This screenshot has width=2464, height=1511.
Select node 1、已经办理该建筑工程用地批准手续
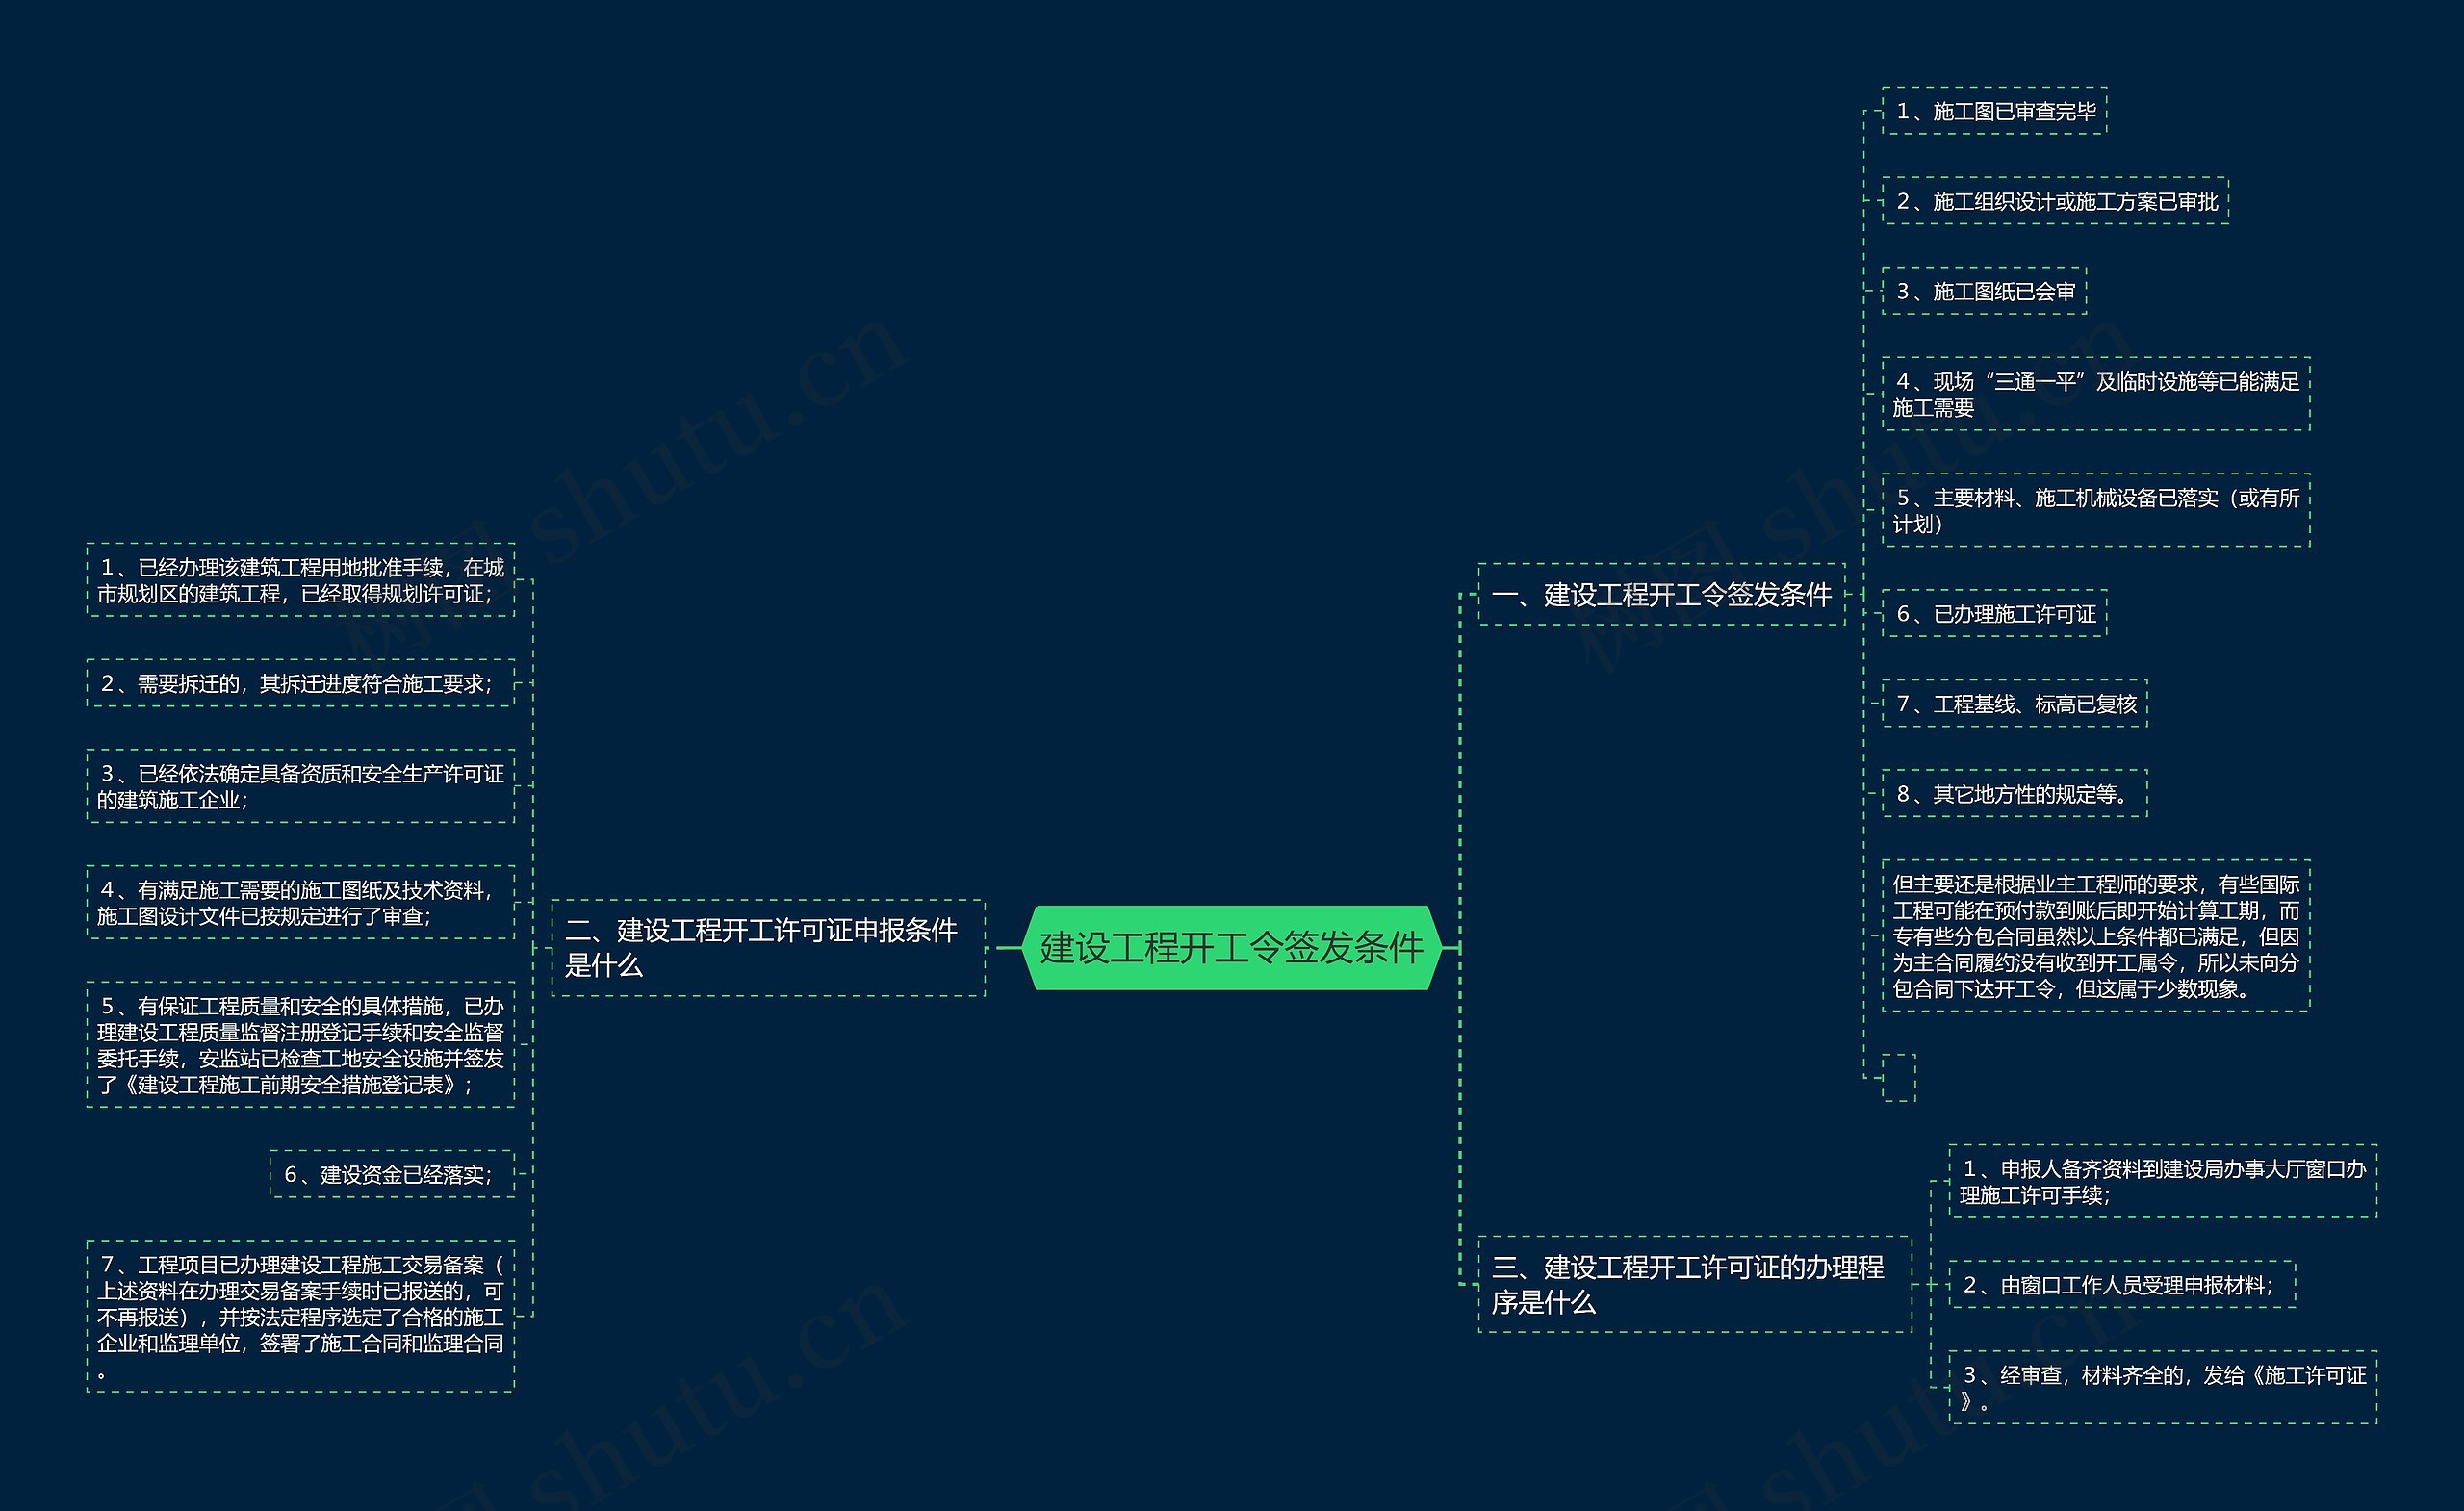(300, 580)
